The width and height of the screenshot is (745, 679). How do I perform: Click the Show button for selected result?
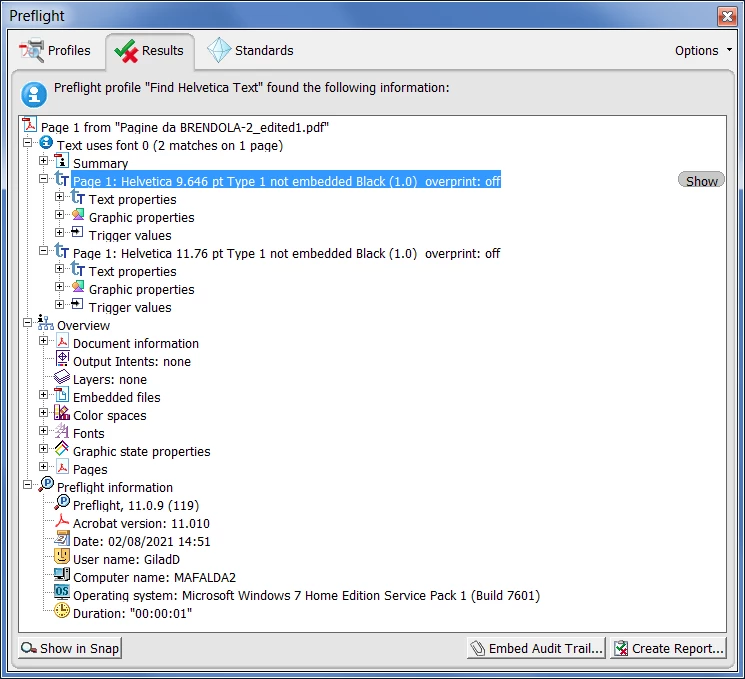pos(701,181)
